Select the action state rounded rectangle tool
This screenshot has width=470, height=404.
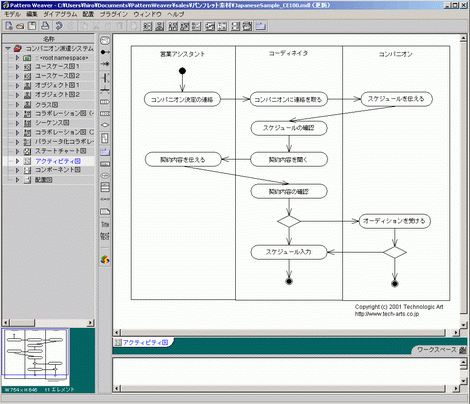point(105,41)
